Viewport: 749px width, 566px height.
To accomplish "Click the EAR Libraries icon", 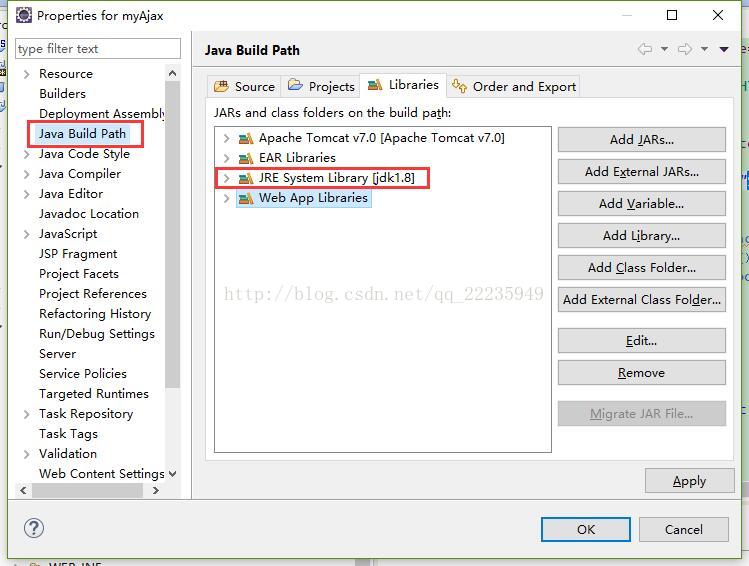I will [x=246, y=158].
